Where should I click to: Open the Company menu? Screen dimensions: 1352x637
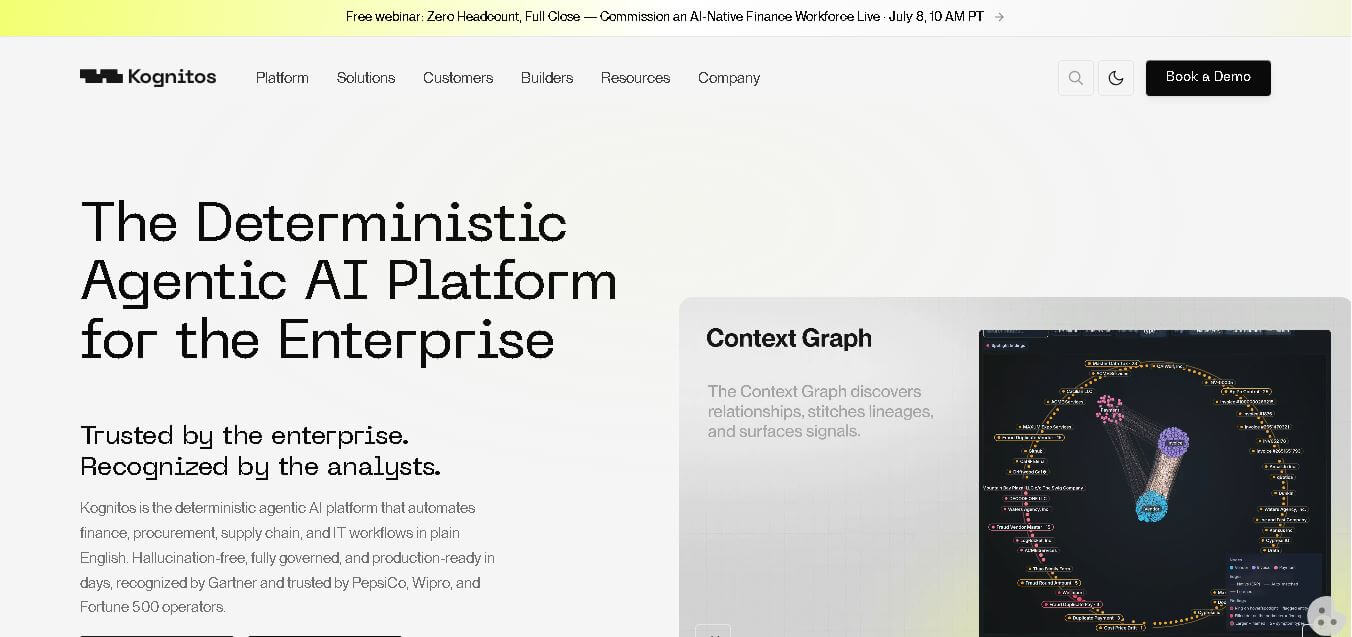(729, 78)
